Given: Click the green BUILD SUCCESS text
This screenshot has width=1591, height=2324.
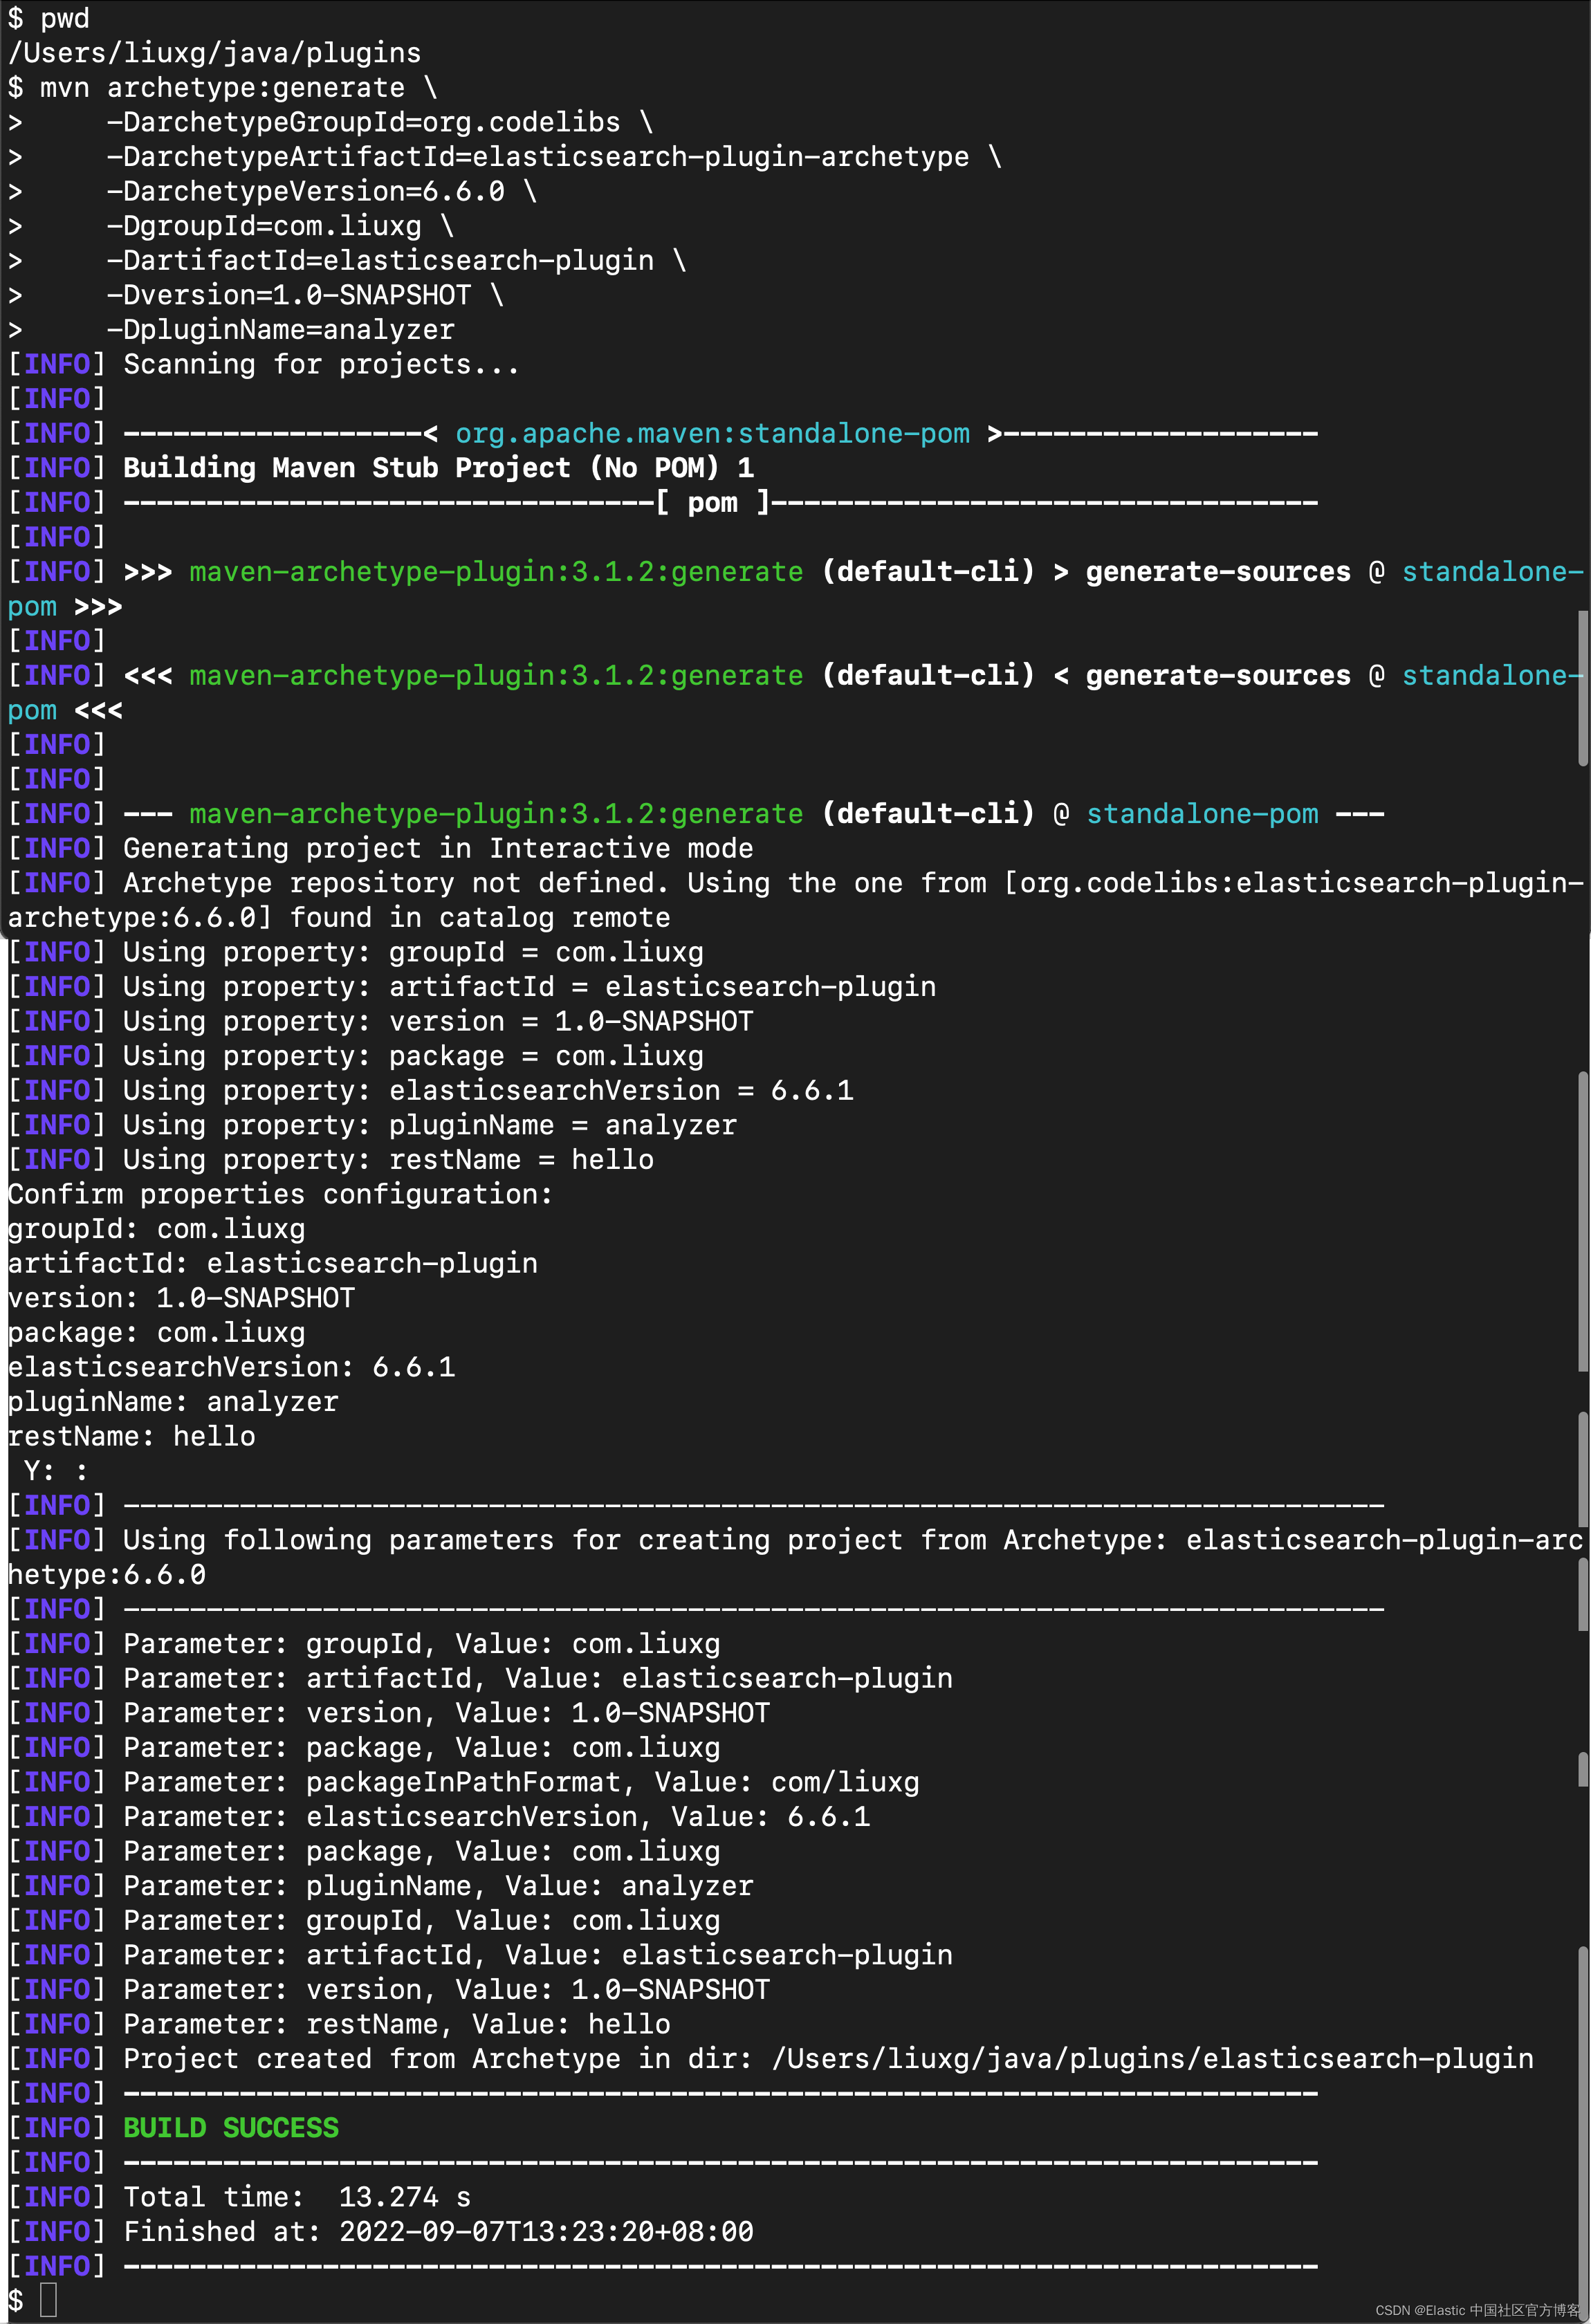Looking at the screenshot, I should [x=230, y=2127].
